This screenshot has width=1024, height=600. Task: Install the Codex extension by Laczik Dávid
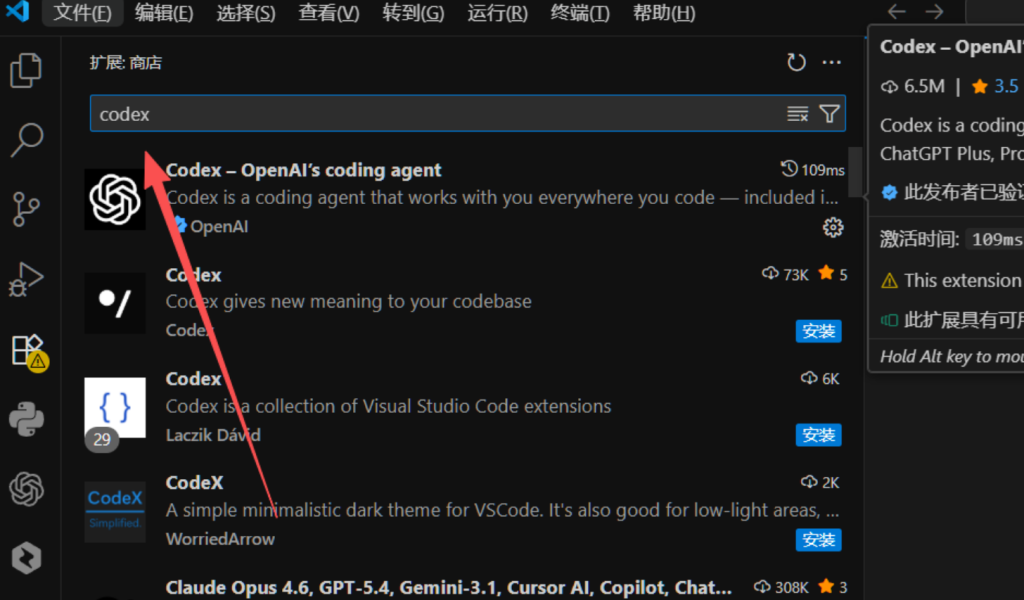tap(818, 435)
